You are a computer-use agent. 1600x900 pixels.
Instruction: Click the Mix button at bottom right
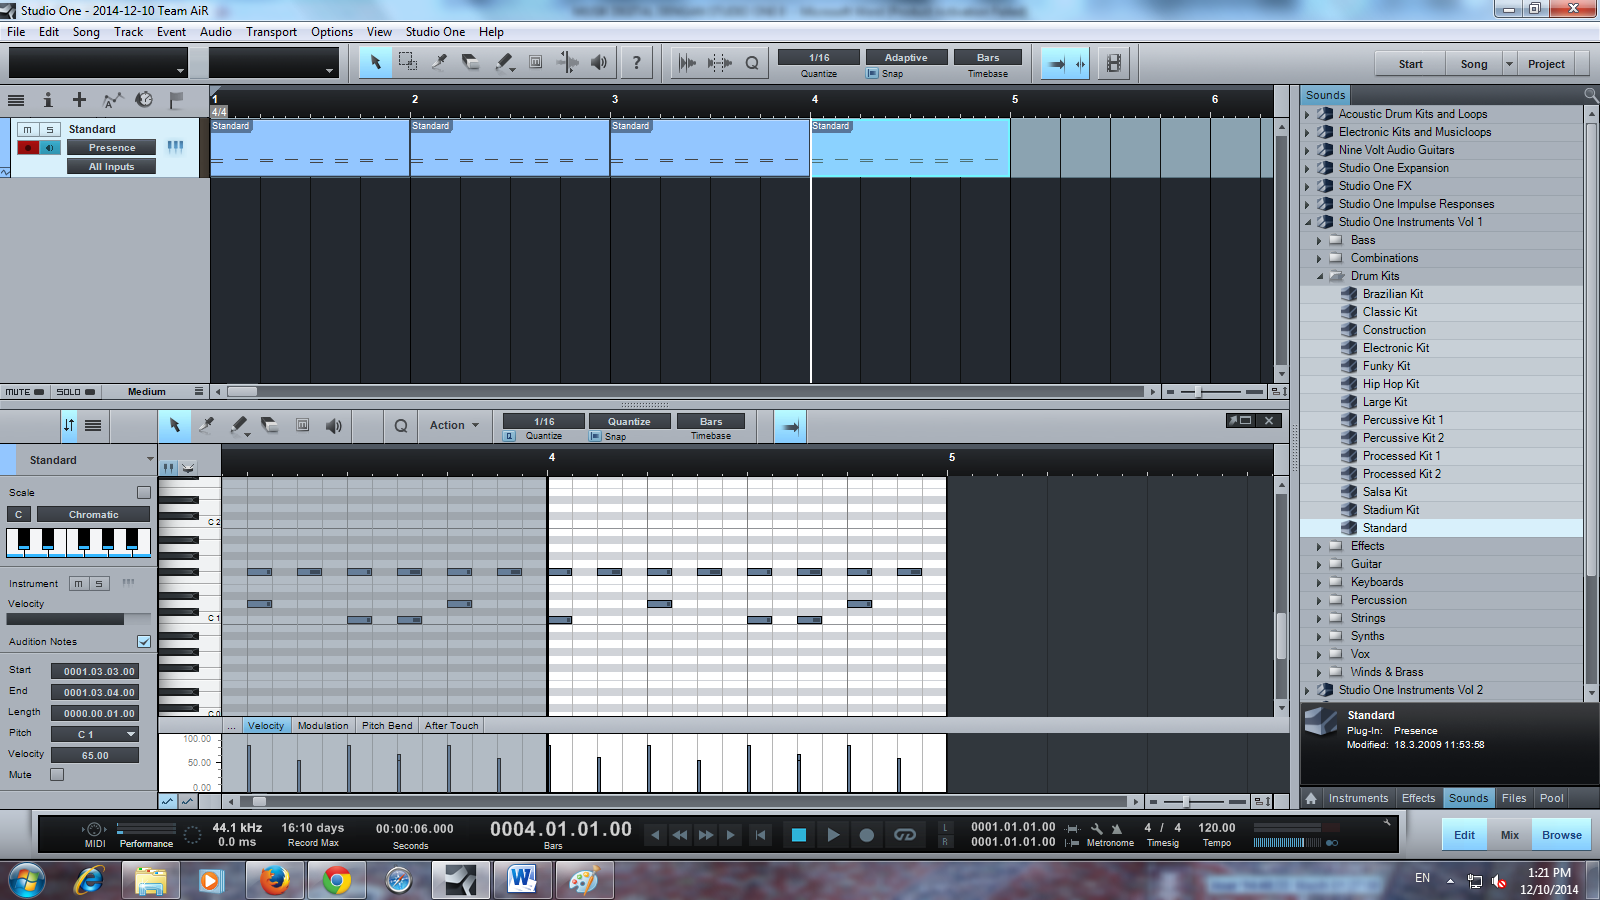1509,835
